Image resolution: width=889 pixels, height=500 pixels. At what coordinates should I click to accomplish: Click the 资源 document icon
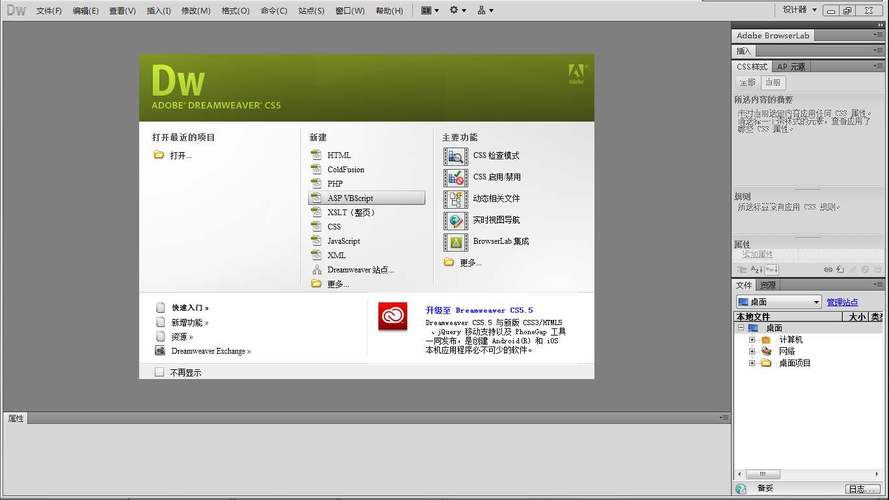(160, 337)
